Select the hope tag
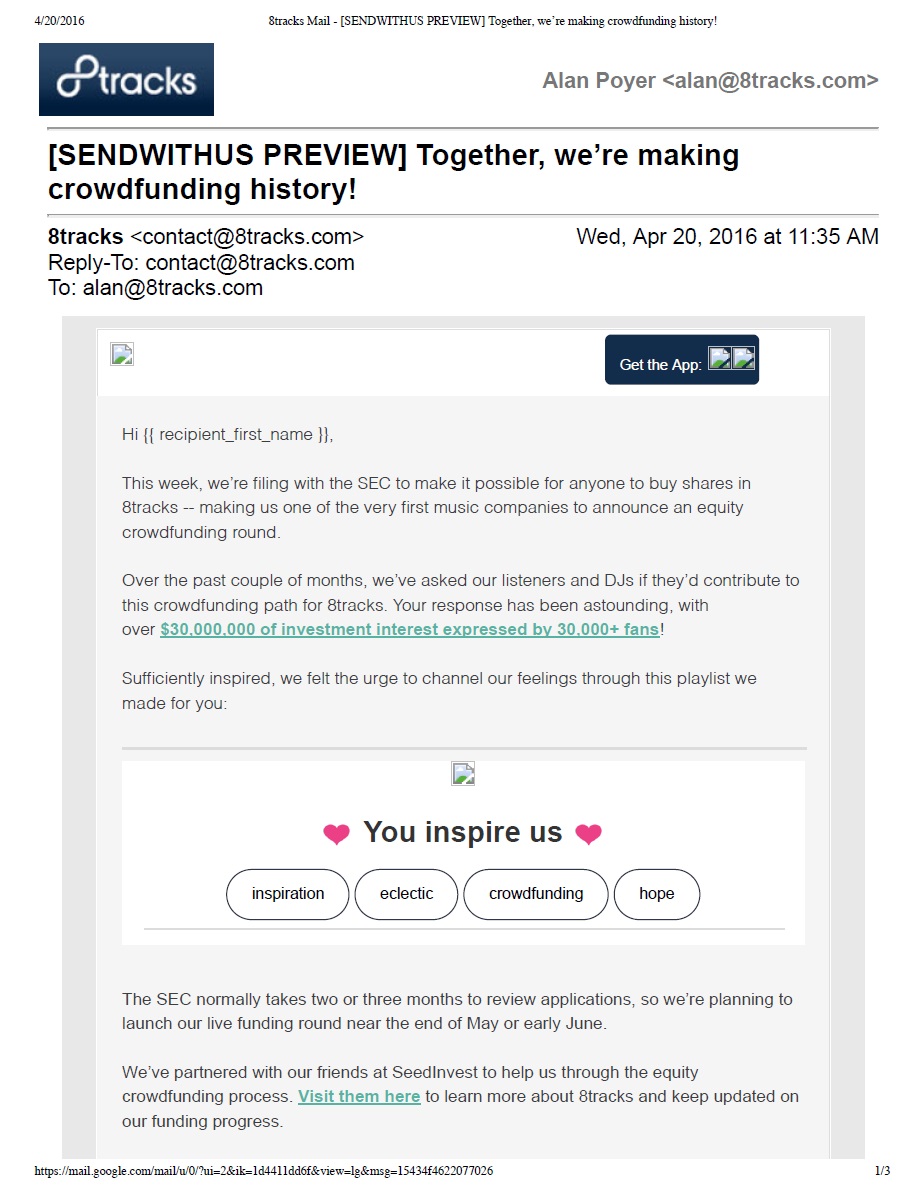918x1197 pixels. 656,894
